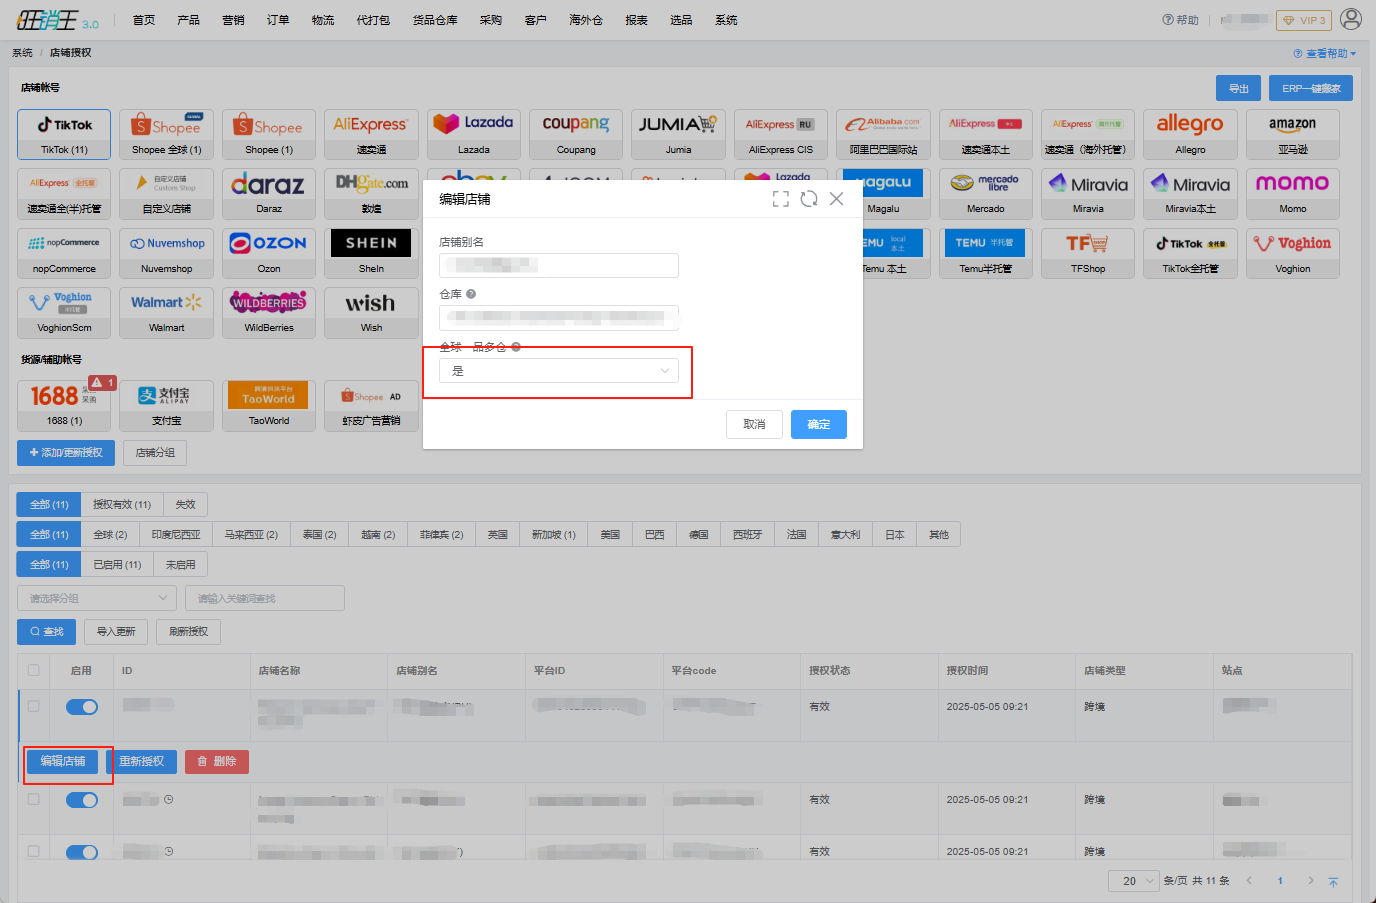Screen dimensions: 1376x903
Task: Expand the 查看帮助 dropdown
Action: click(x=1325, y=53)
